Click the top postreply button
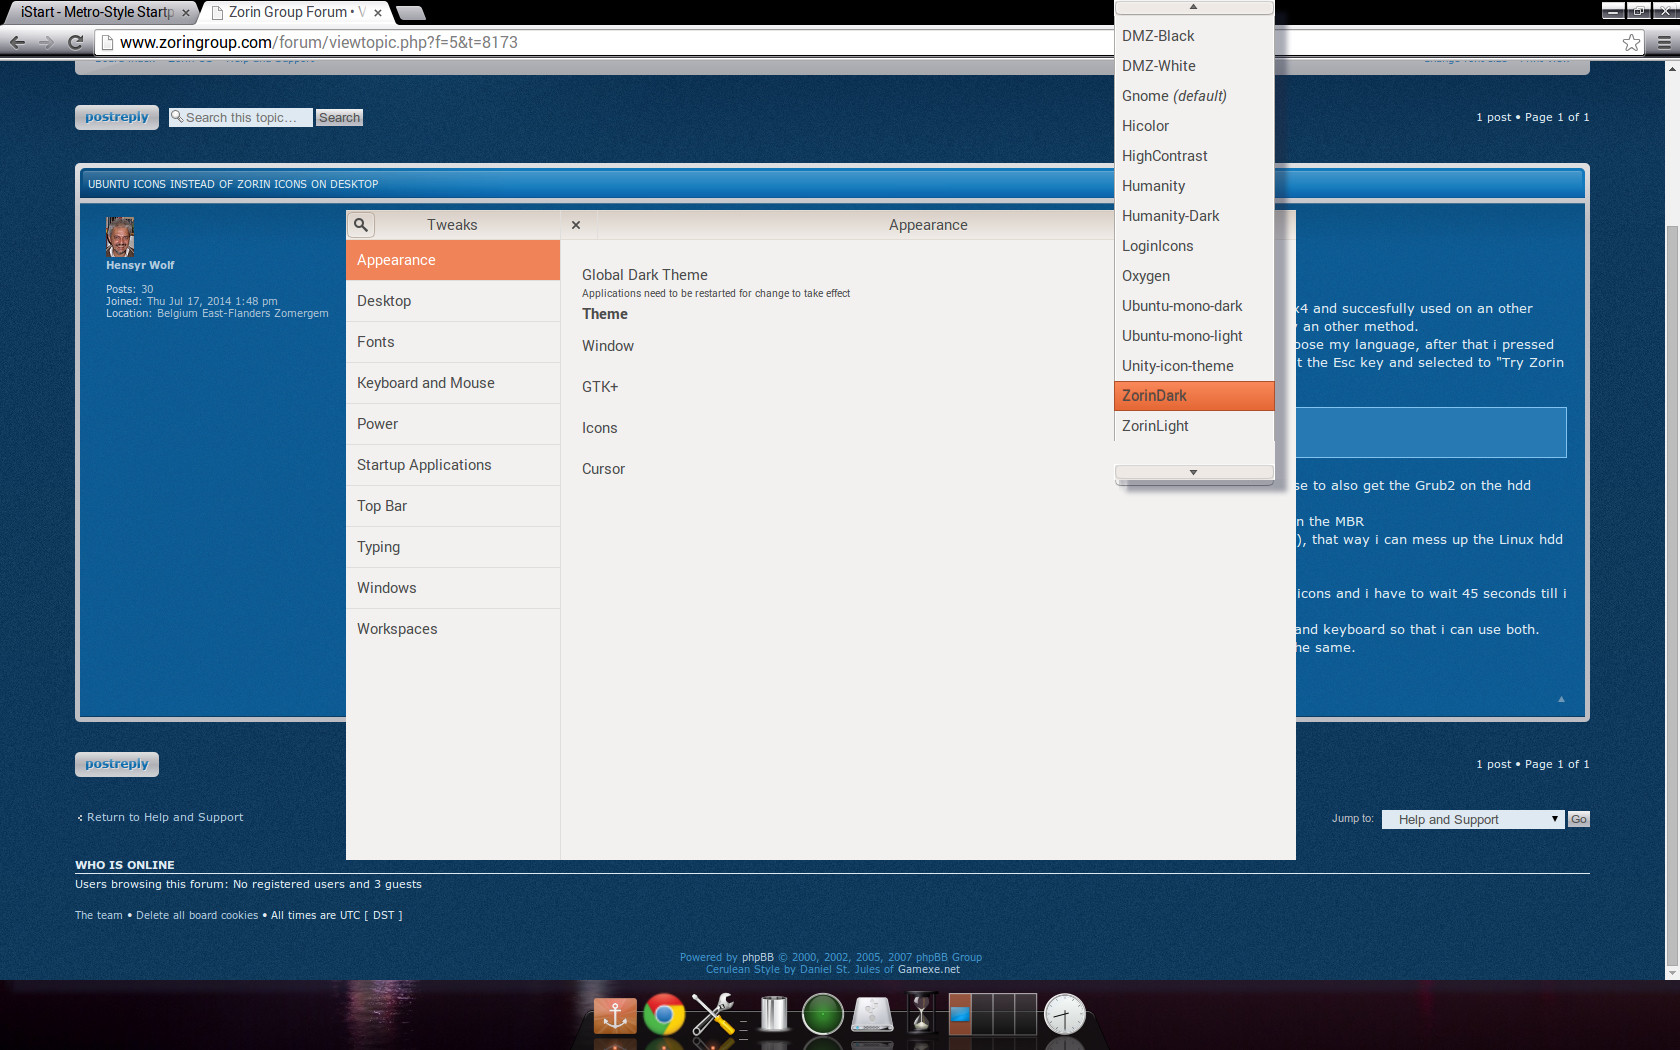 coord(116,117)
